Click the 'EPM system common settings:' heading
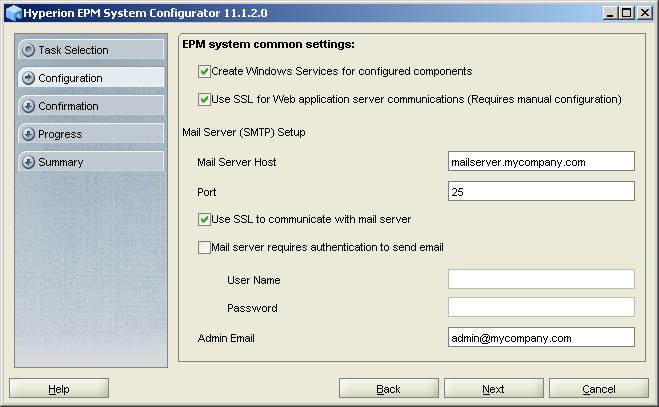Viewport: 659px width, 407px height. tap(269, 45)
